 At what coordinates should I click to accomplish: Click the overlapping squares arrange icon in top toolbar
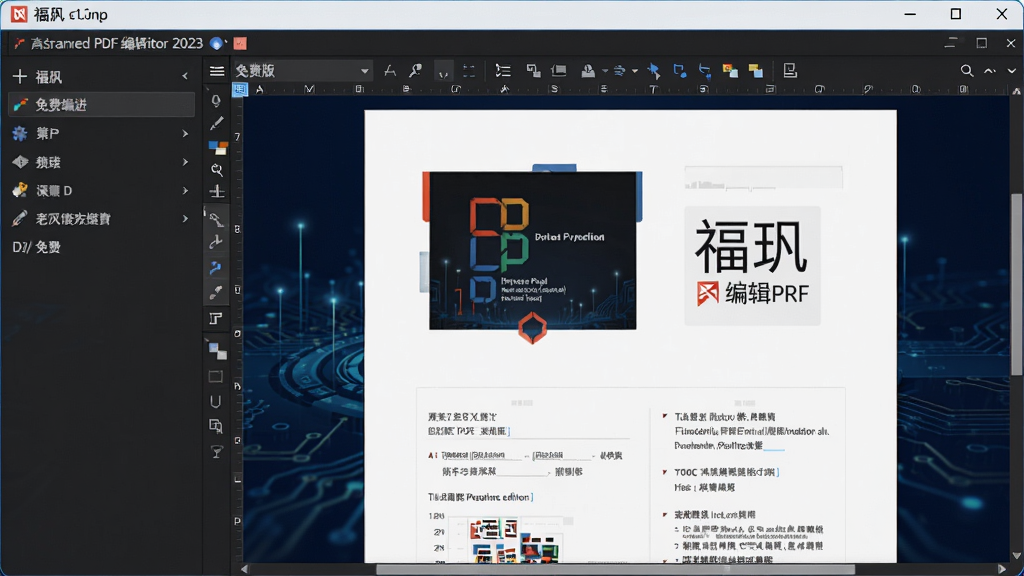533,71
